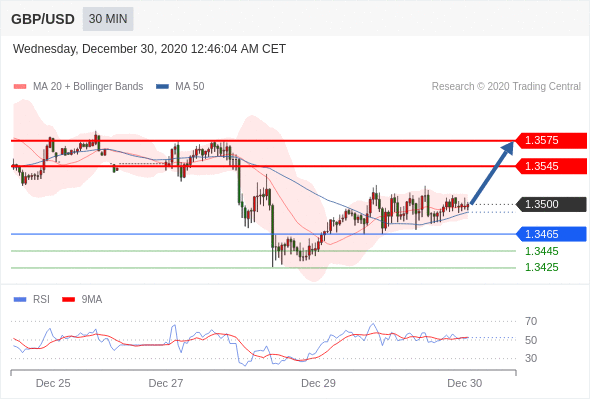Click the RSI 30 level label

pyautogui.click(x=531, y=358)
